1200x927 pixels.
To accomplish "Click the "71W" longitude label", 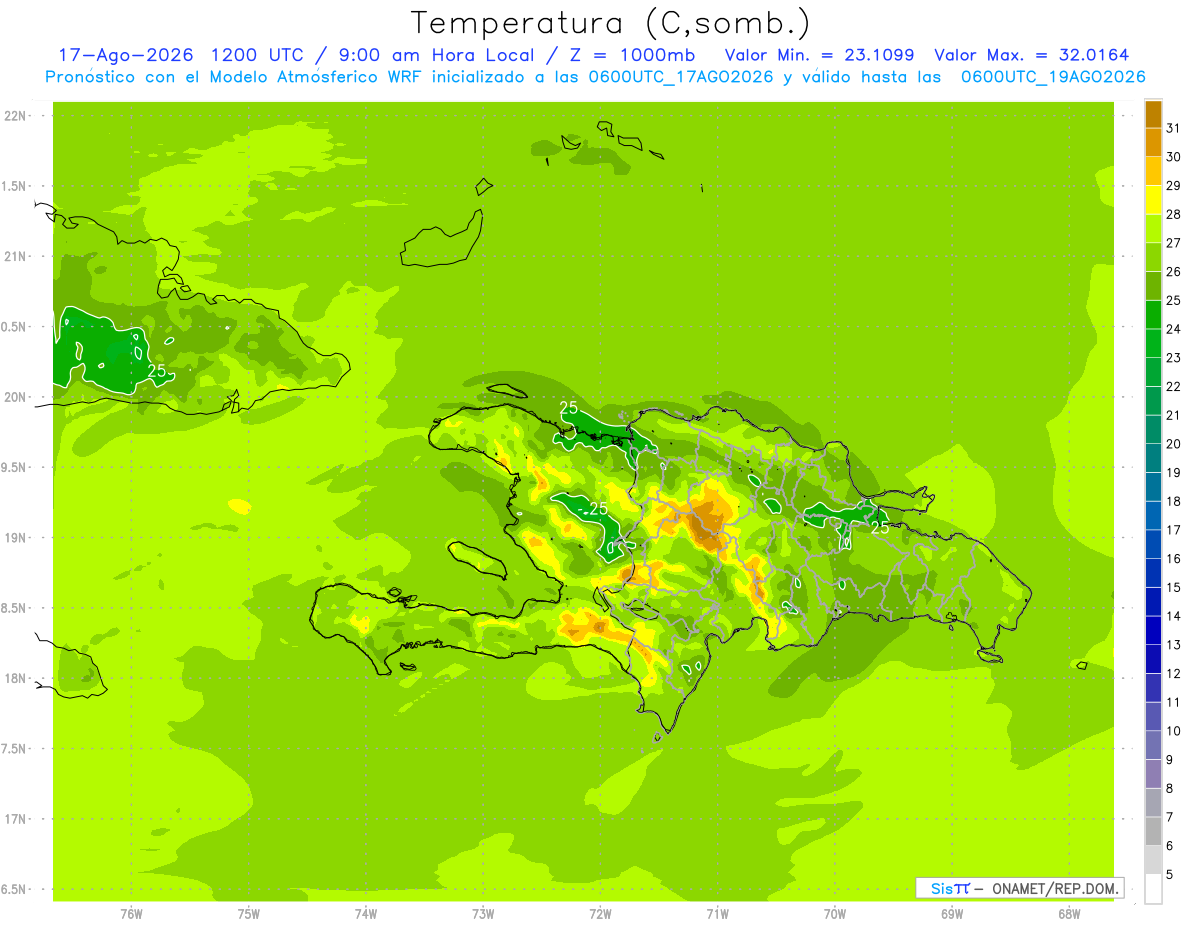I will 717,914.
